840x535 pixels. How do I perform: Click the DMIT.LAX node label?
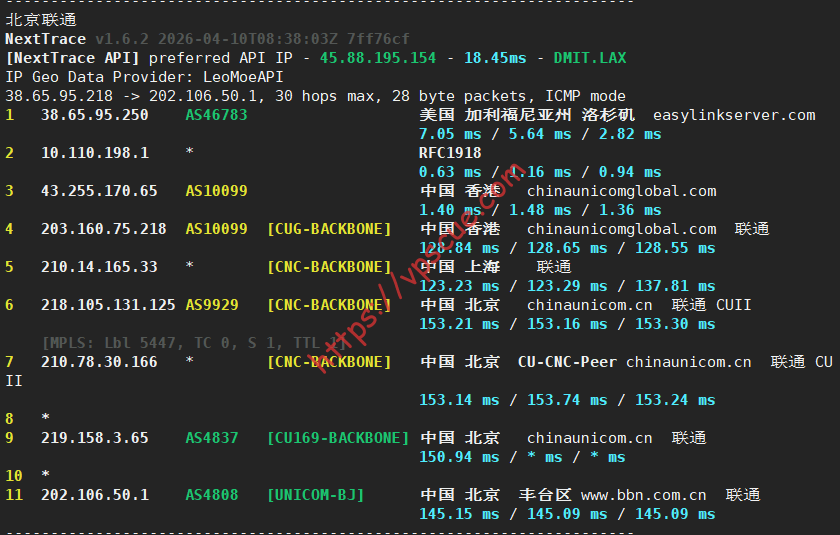pos(590,58)
